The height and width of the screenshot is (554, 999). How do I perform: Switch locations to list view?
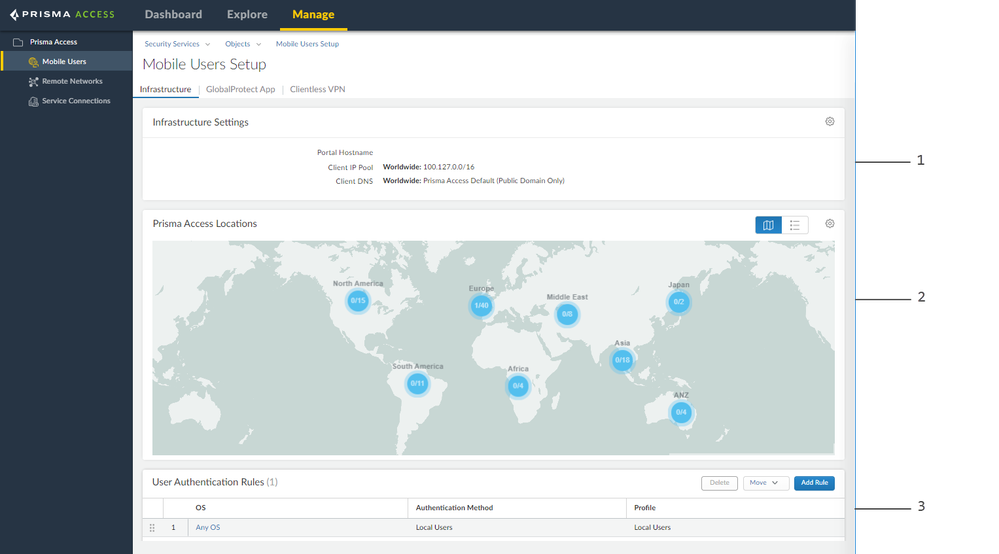click(794, 224)
